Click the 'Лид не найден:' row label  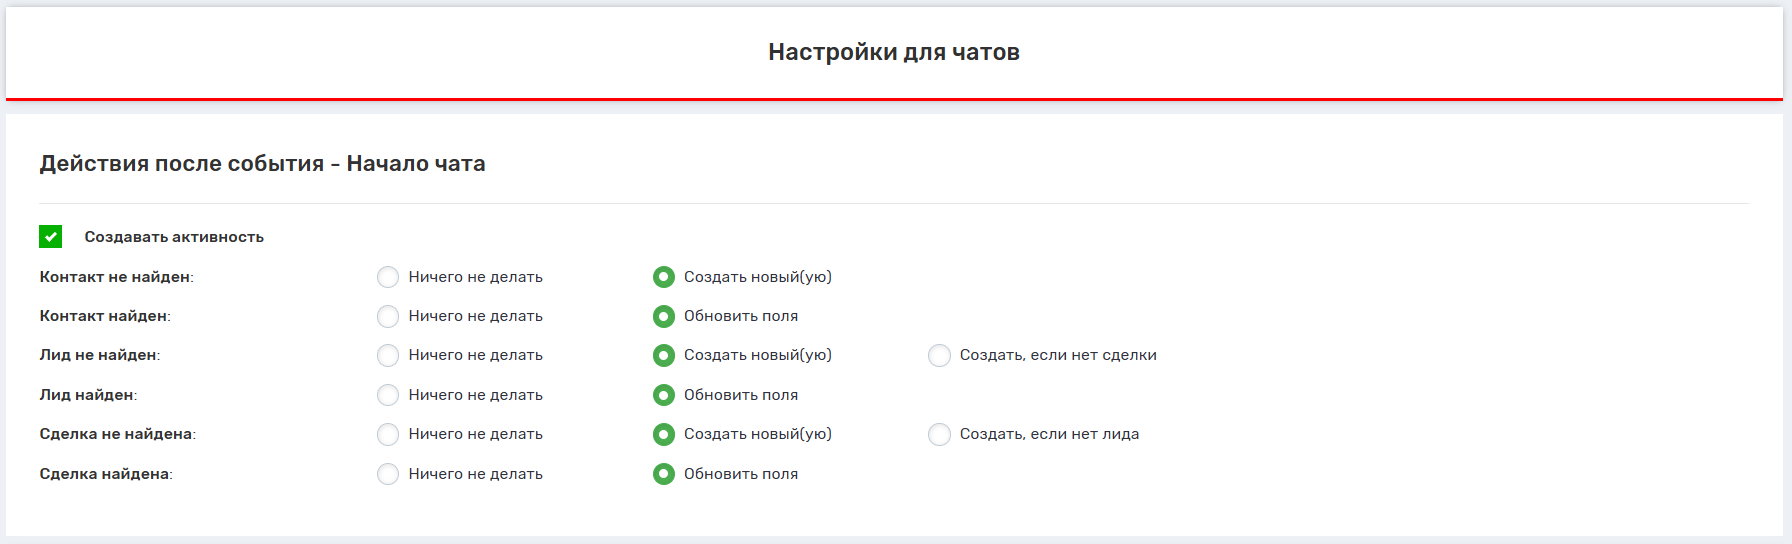click(x=99, y=355)
